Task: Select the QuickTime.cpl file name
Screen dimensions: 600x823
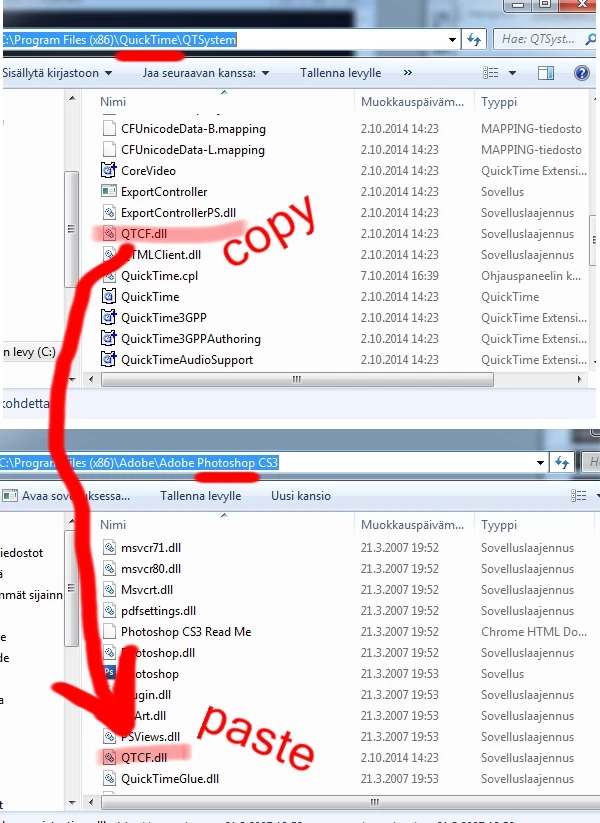Action: (160, 276)
